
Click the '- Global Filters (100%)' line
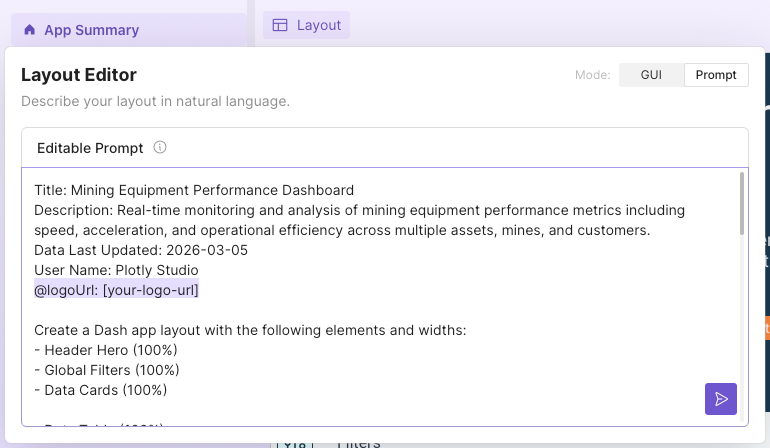(x=107, y=370)
